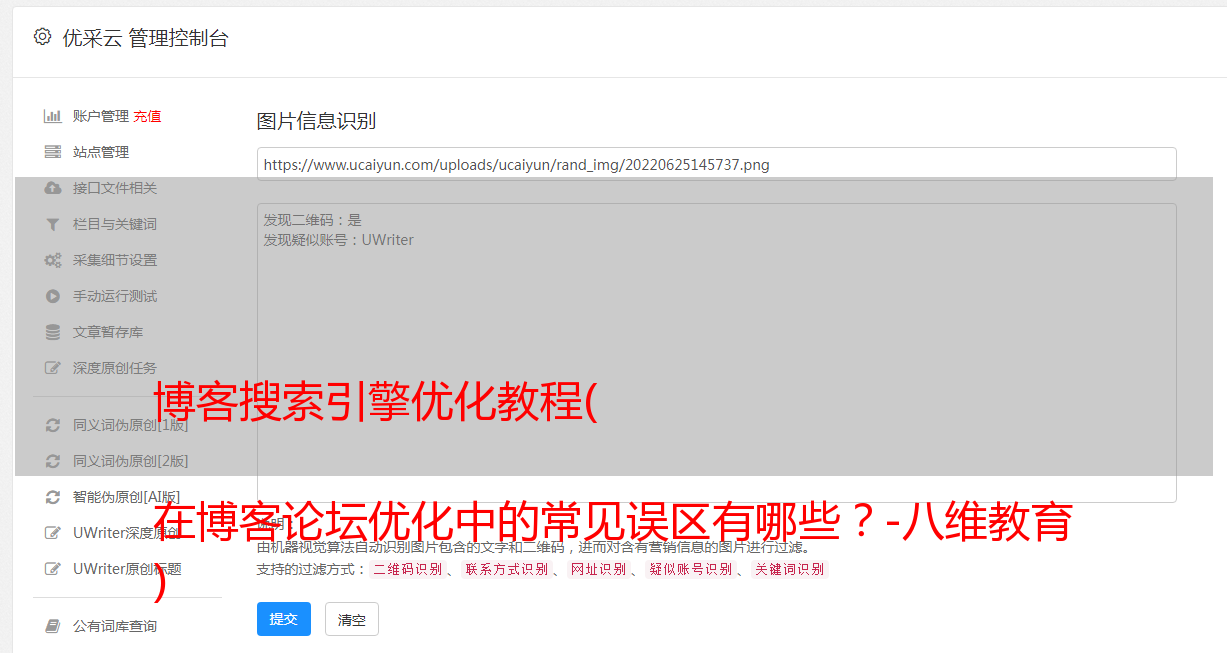Click the refresh icon for 同义词伪原创[1版]
Image resolution: width=1227 pixels, height=653 pixels.
click(53, 425)
